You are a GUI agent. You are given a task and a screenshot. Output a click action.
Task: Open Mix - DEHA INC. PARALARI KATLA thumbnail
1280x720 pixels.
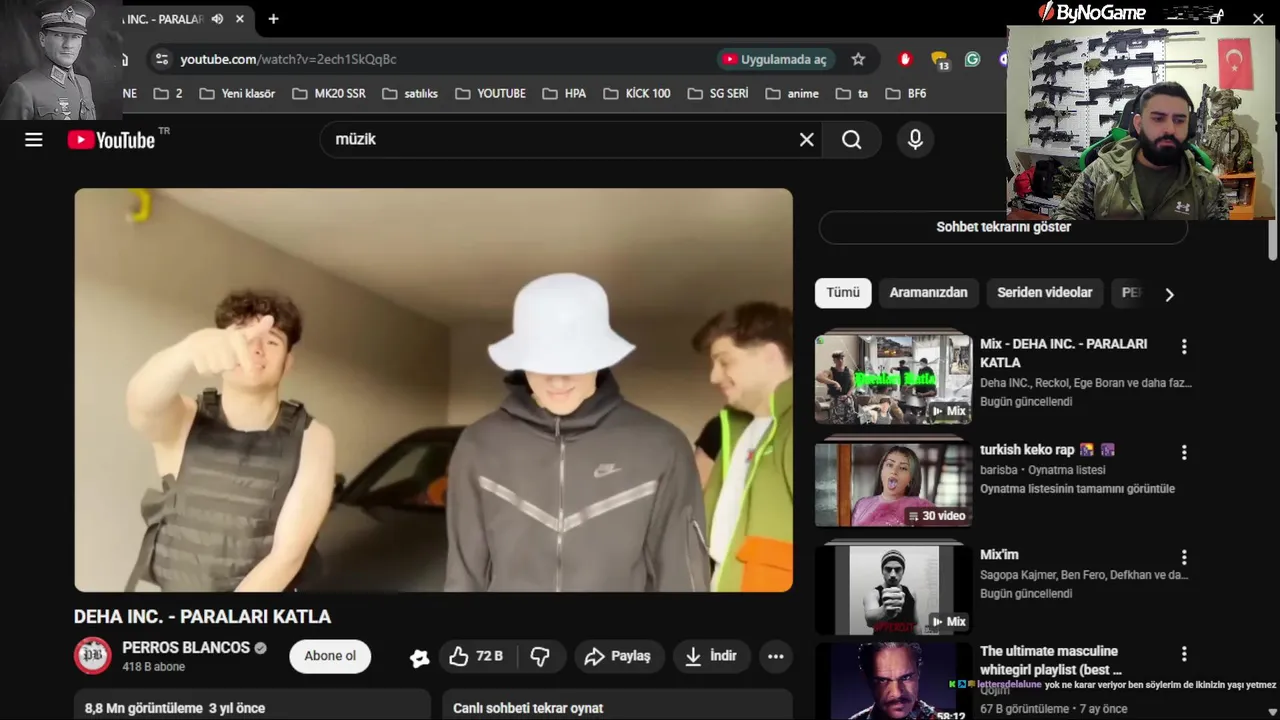[x=893, y=379]
